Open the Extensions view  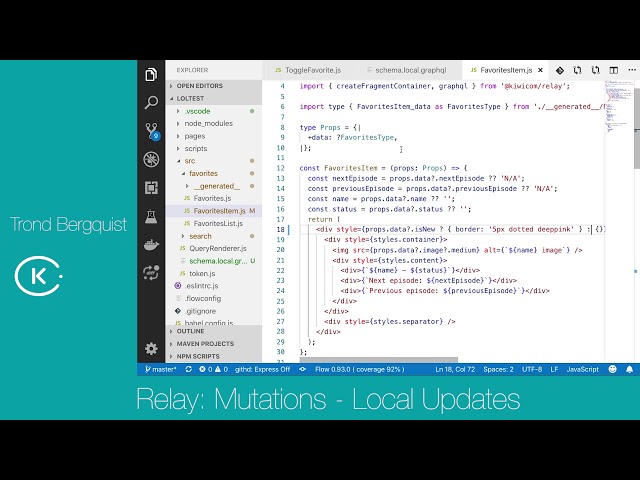click(151, 188)
